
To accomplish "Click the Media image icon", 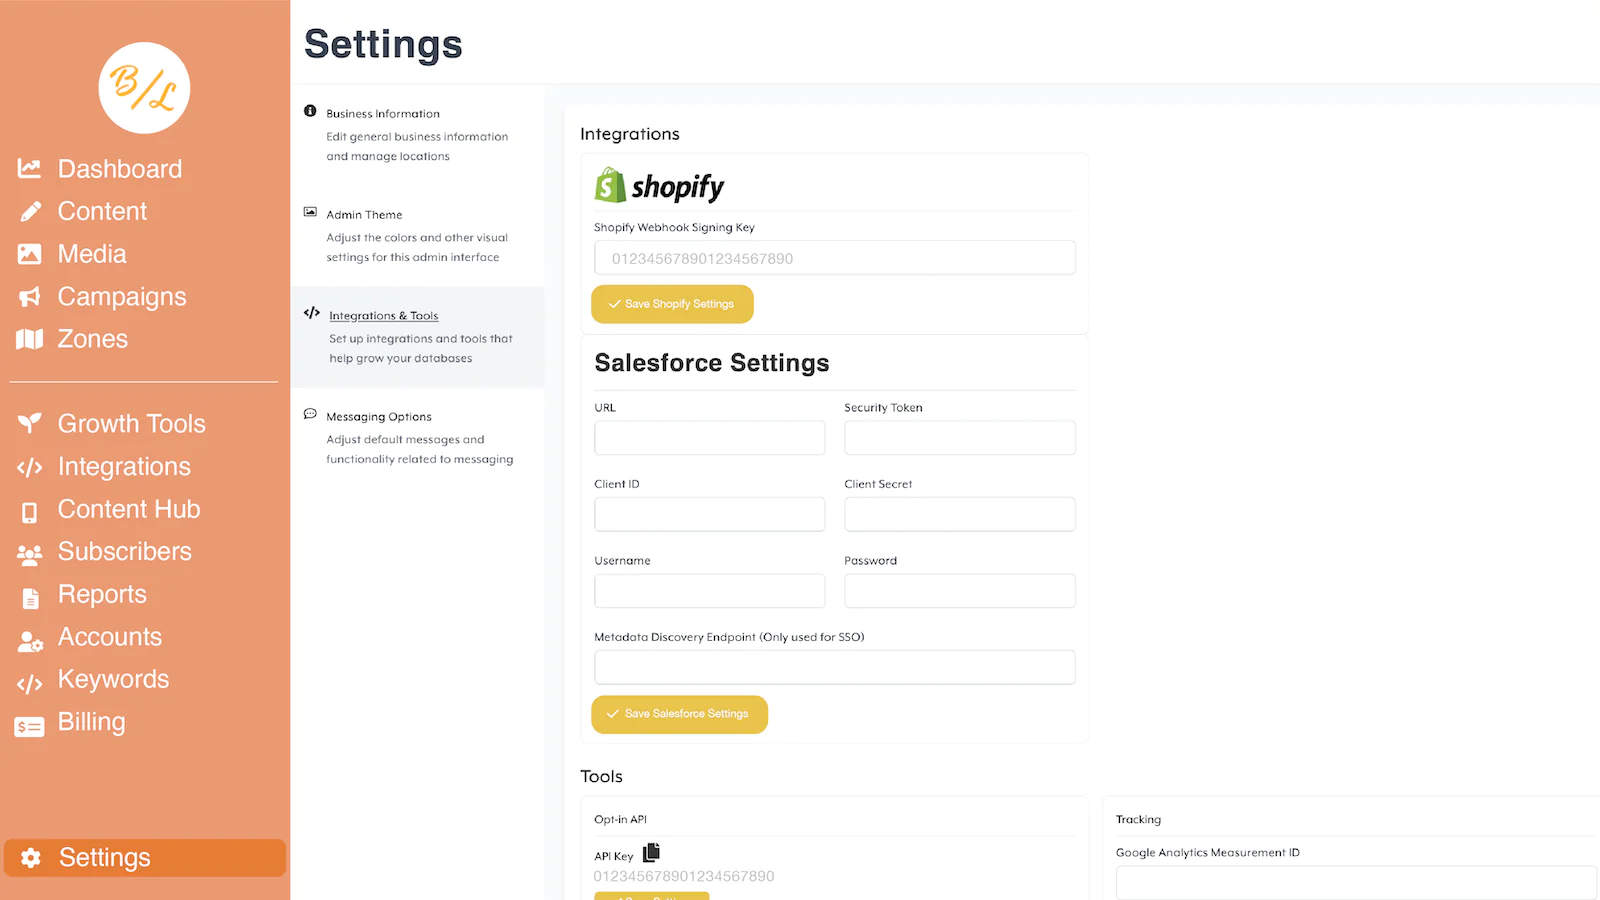I will (30, 254).
